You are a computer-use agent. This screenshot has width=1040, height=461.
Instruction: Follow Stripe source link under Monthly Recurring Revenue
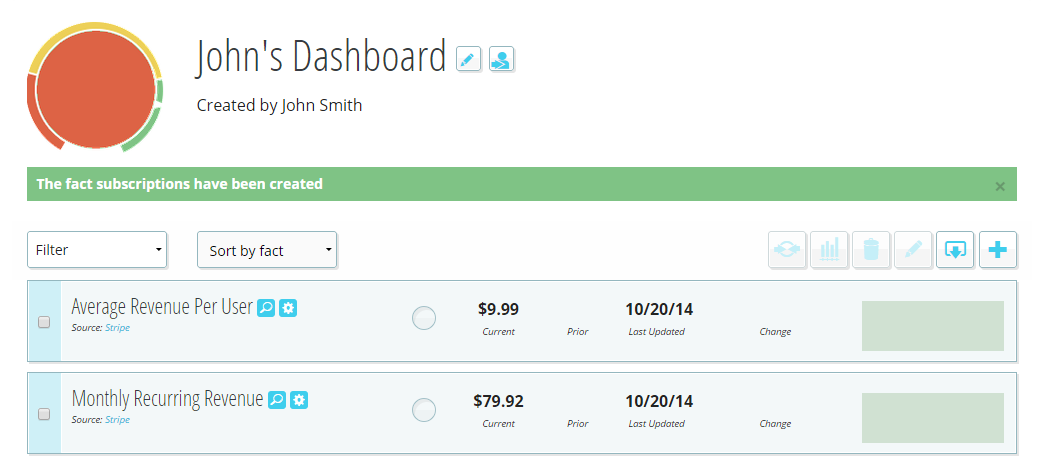(x=117, y=419)
